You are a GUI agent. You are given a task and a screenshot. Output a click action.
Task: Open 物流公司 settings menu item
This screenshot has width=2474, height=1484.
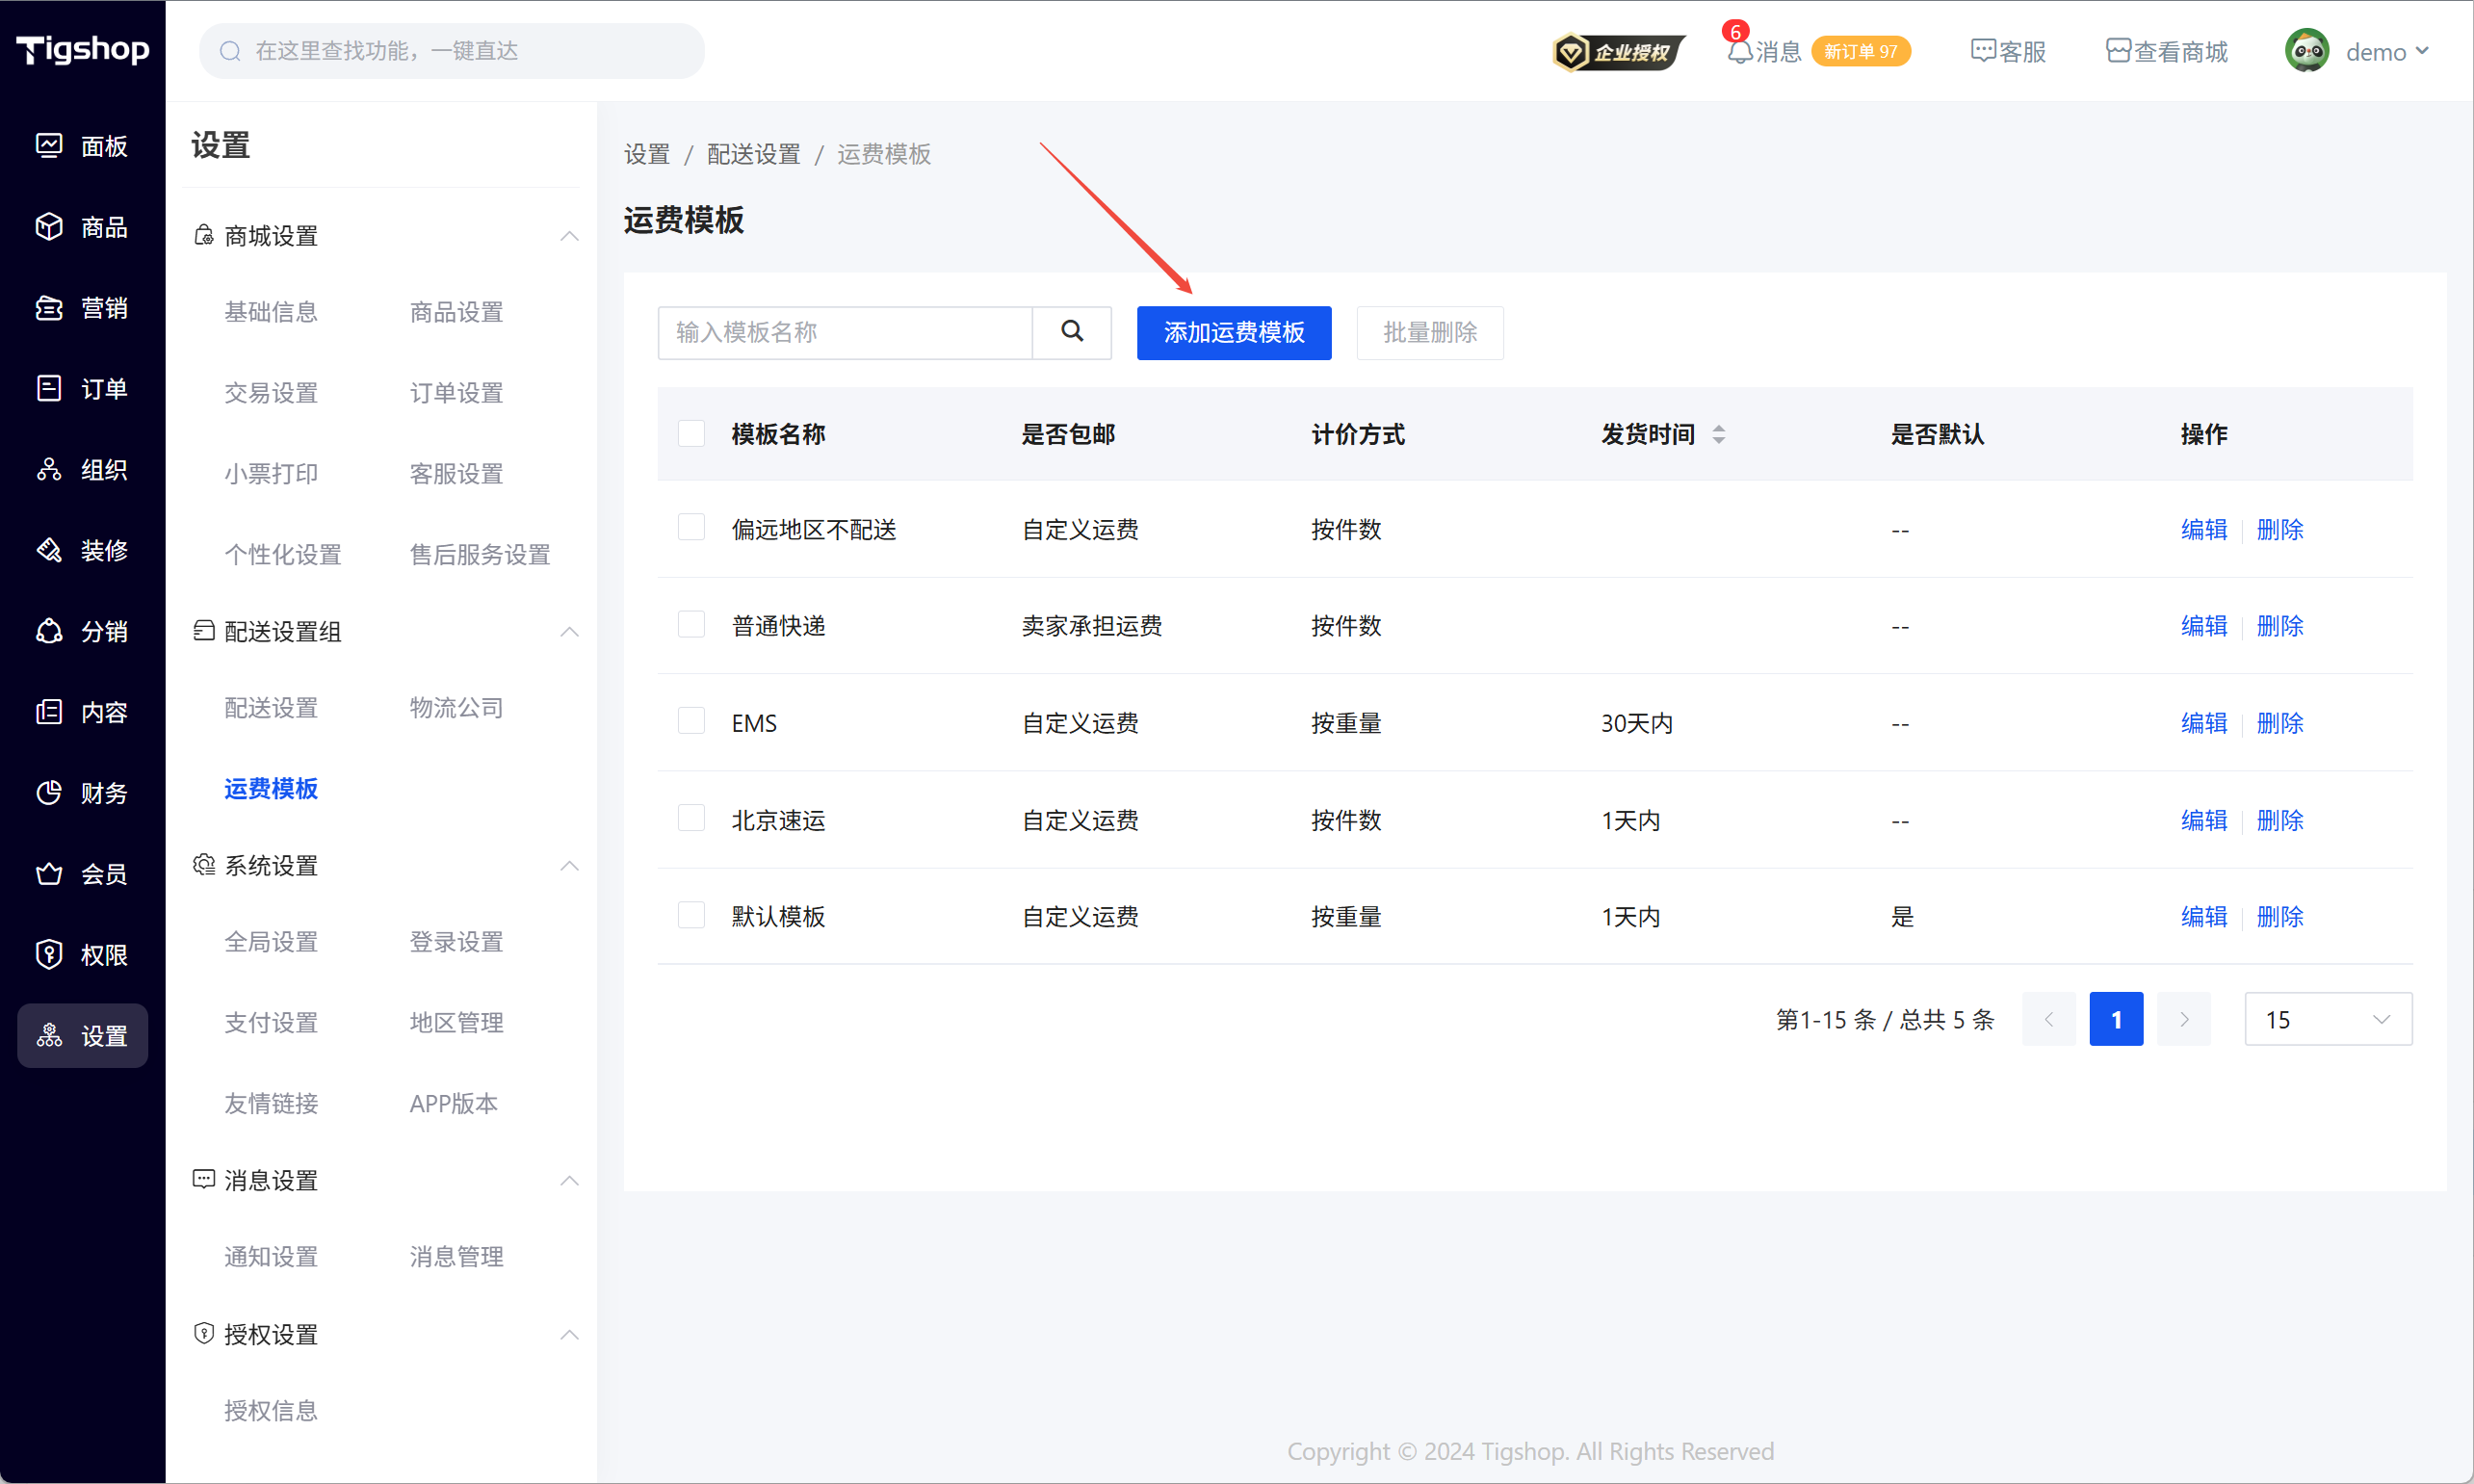456,708
